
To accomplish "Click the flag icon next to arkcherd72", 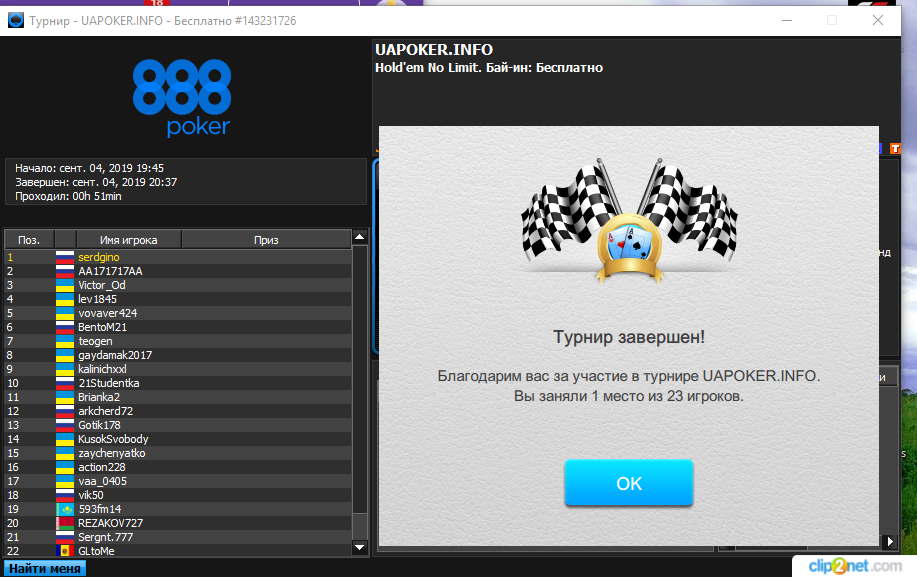I will click(65, 412).
